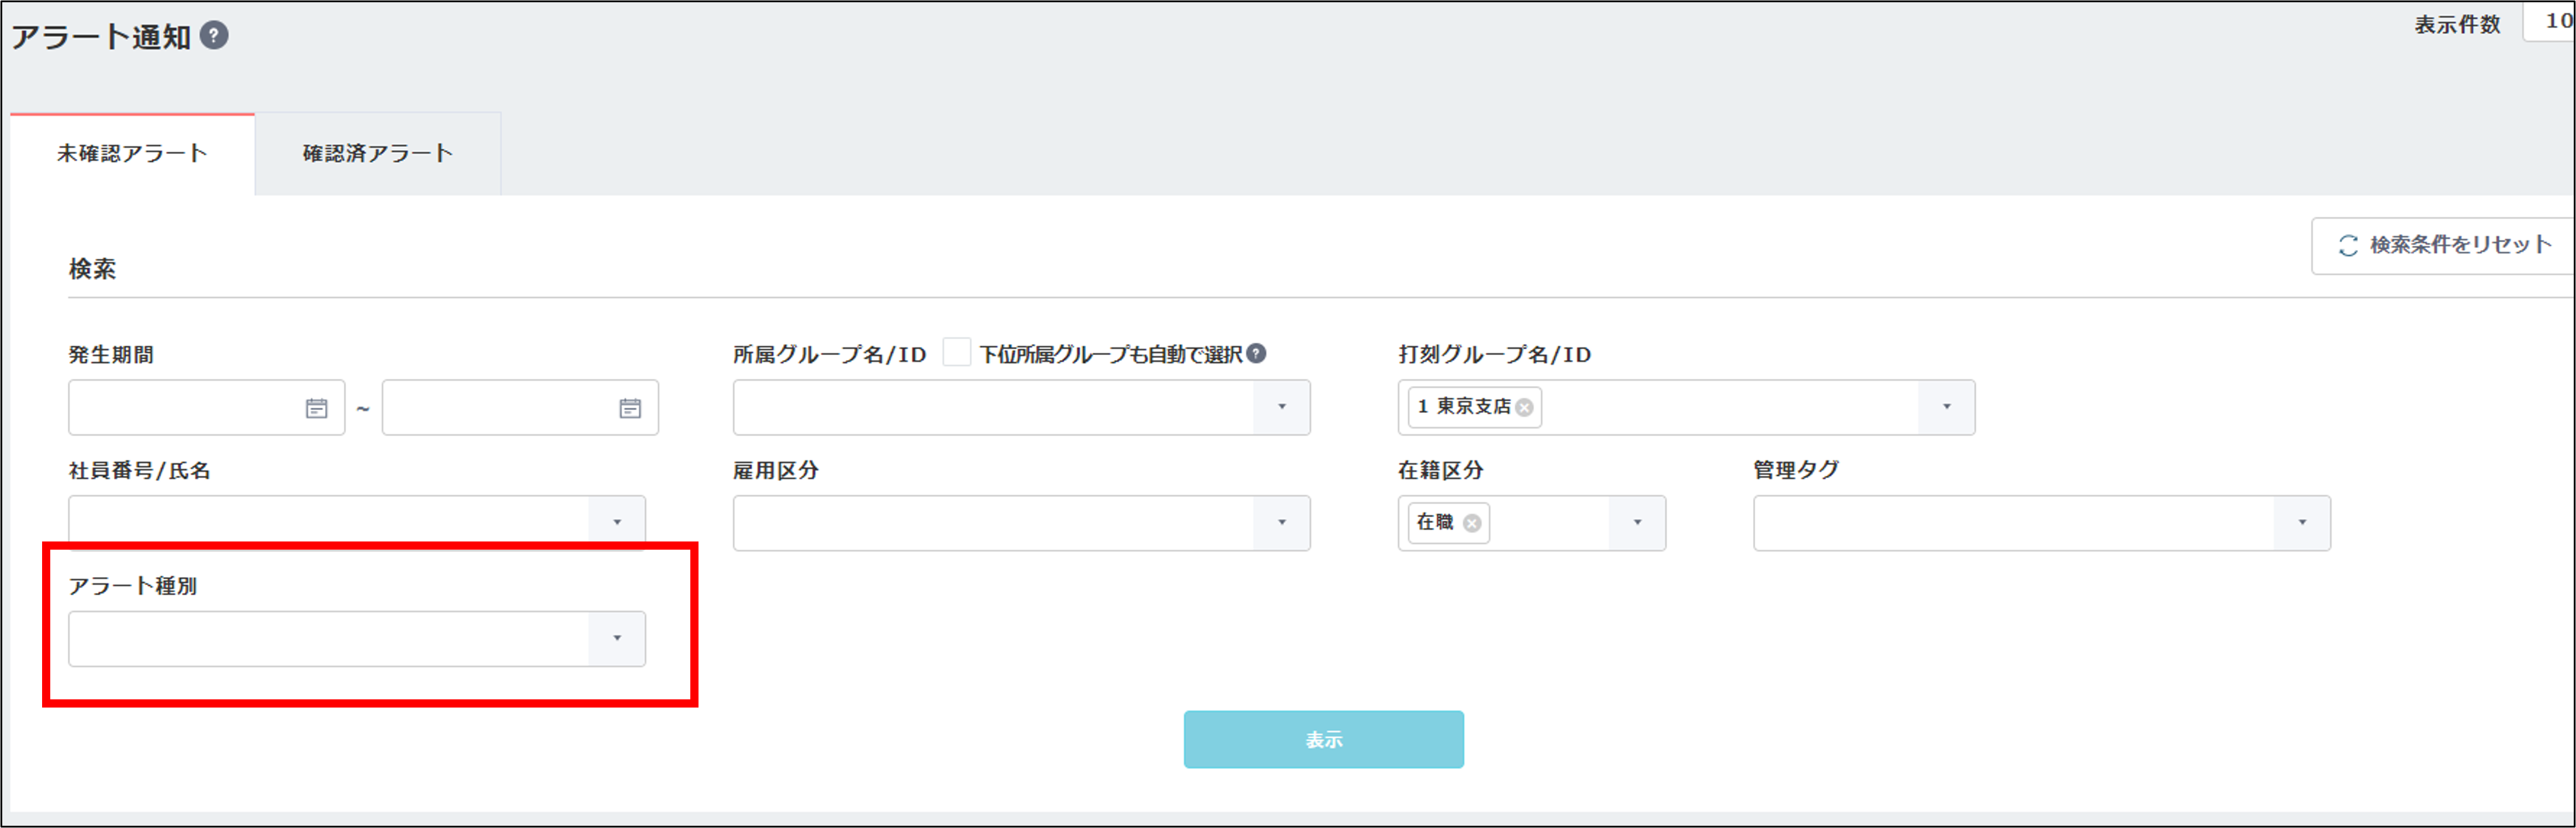Image resolution: width=2576 pixels, height=828 pixels.
Task: Open the 雇用区分 dropdown
Action: (1281, 523)
